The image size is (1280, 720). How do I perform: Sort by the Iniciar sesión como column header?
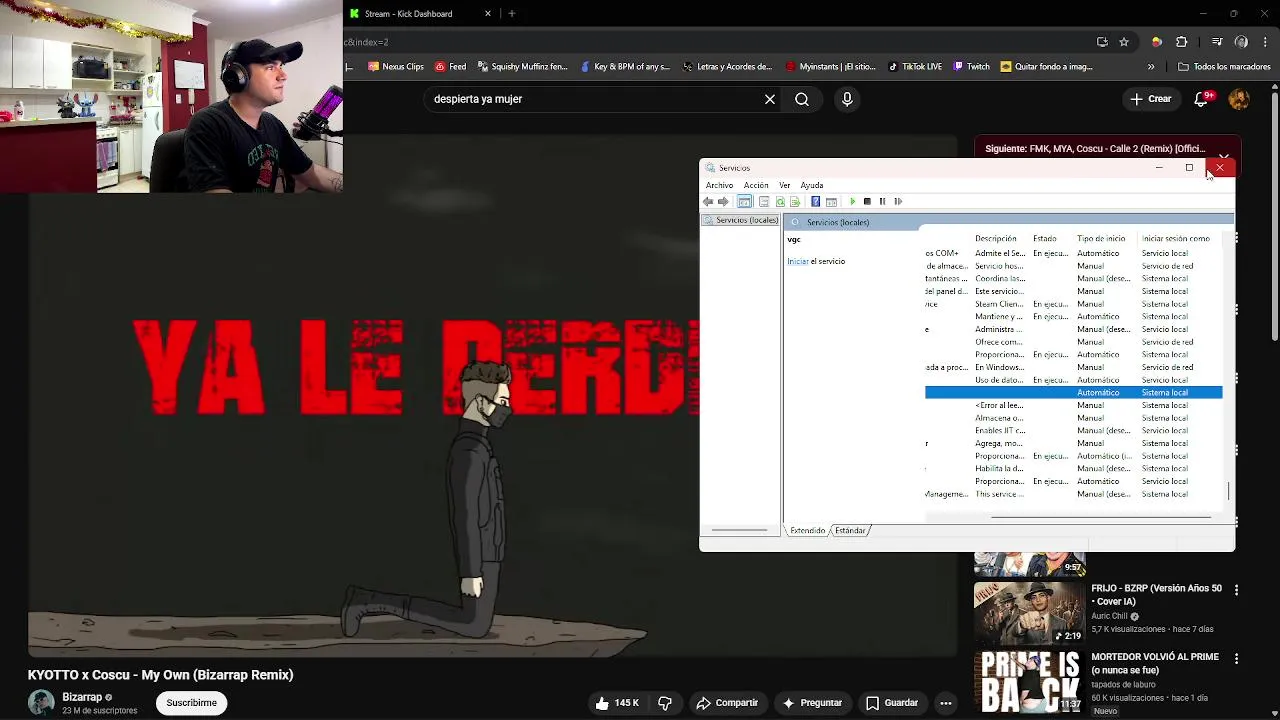click(x=1176, y=239)
